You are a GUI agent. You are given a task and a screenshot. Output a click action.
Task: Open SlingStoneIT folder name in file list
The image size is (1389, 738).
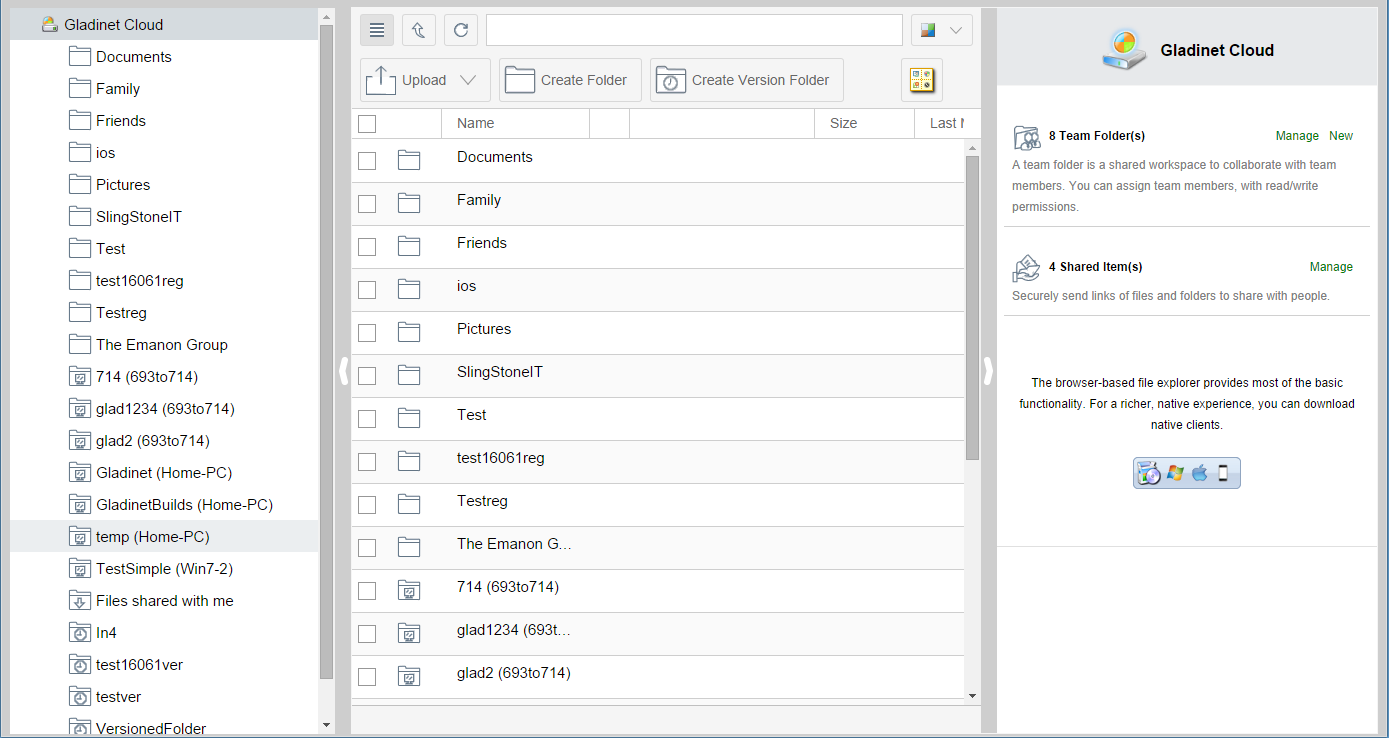coord(499,372)
